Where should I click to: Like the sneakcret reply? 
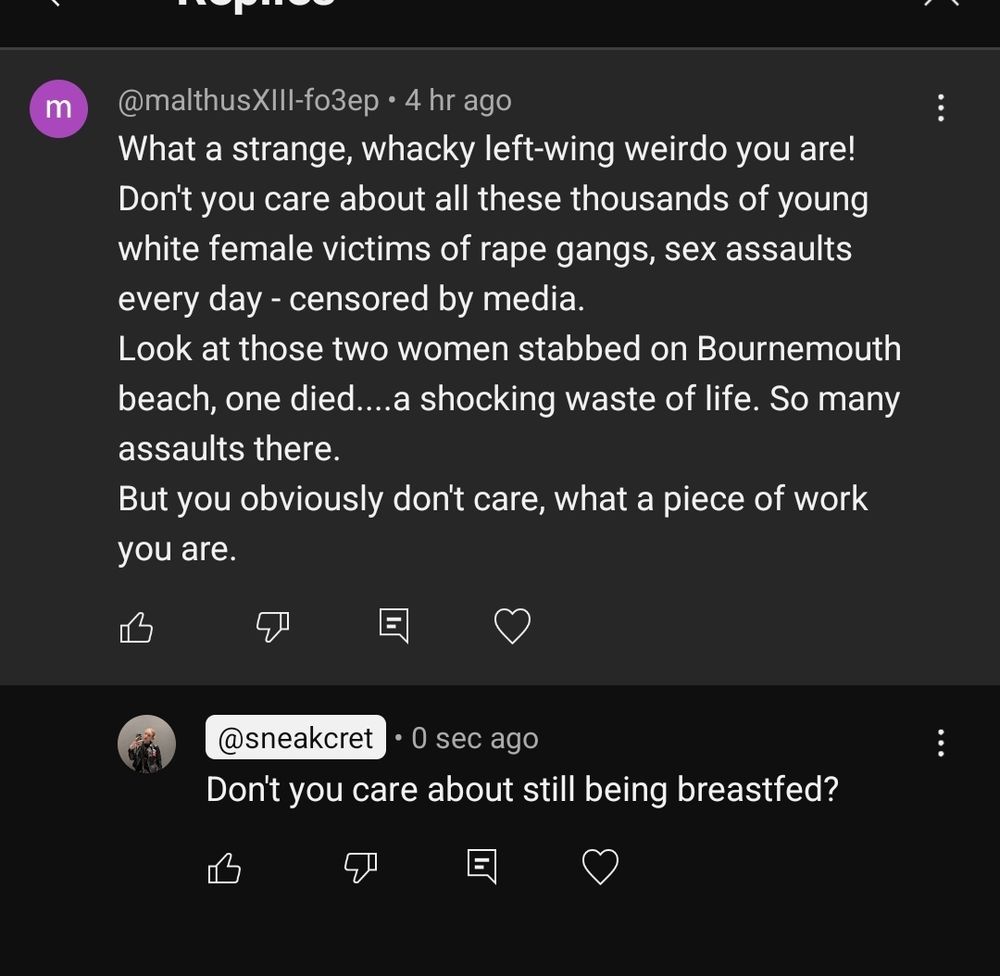point(224,867)
